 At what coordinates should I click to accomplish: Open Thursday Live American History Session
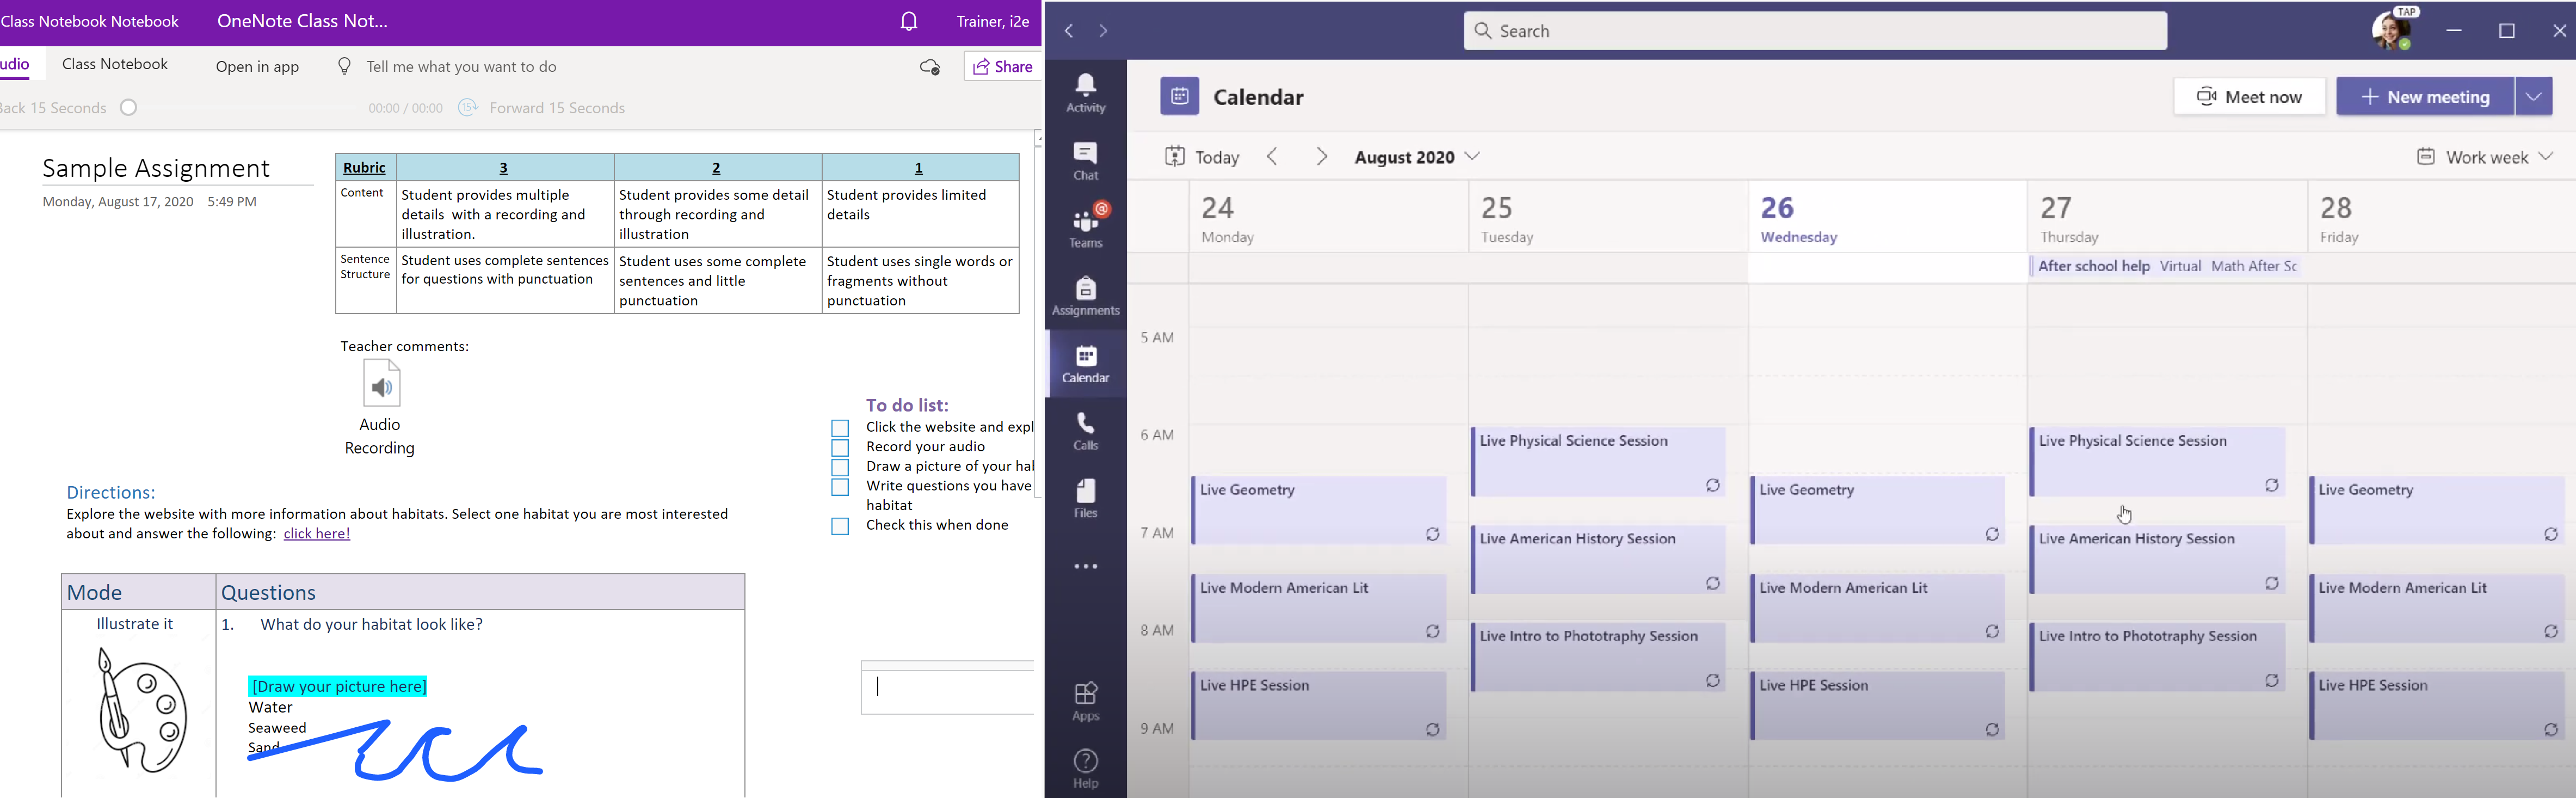2158,559
